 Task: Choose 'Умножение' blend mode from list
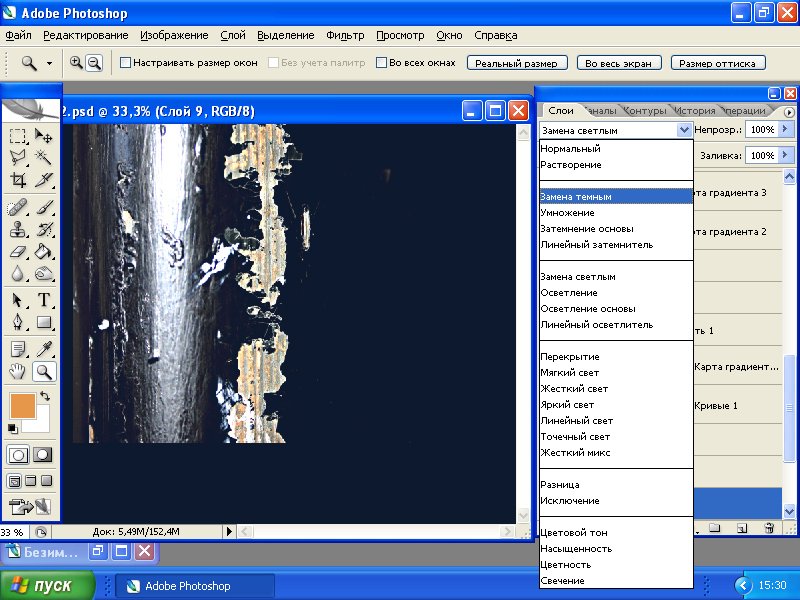(567, 213)
